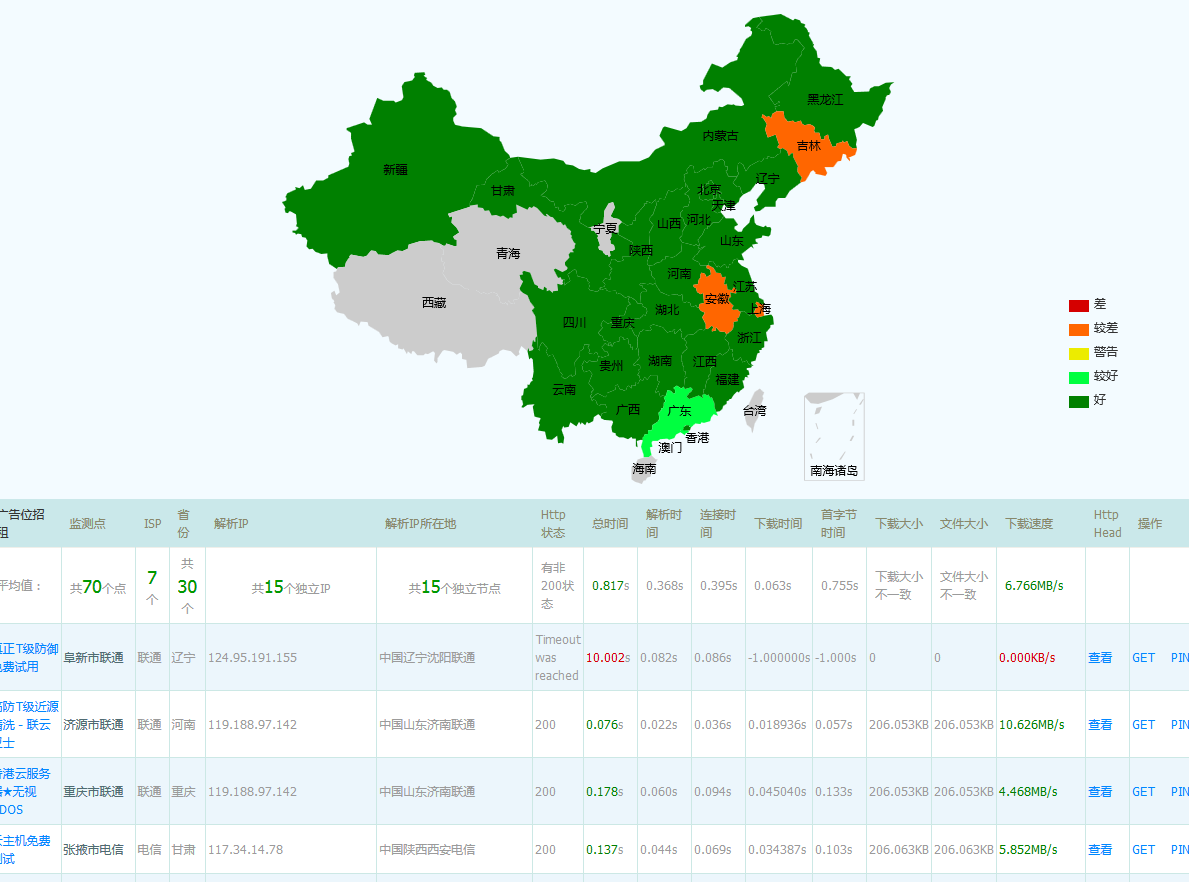Click the red 差 legend swatch

(1078, 305)
